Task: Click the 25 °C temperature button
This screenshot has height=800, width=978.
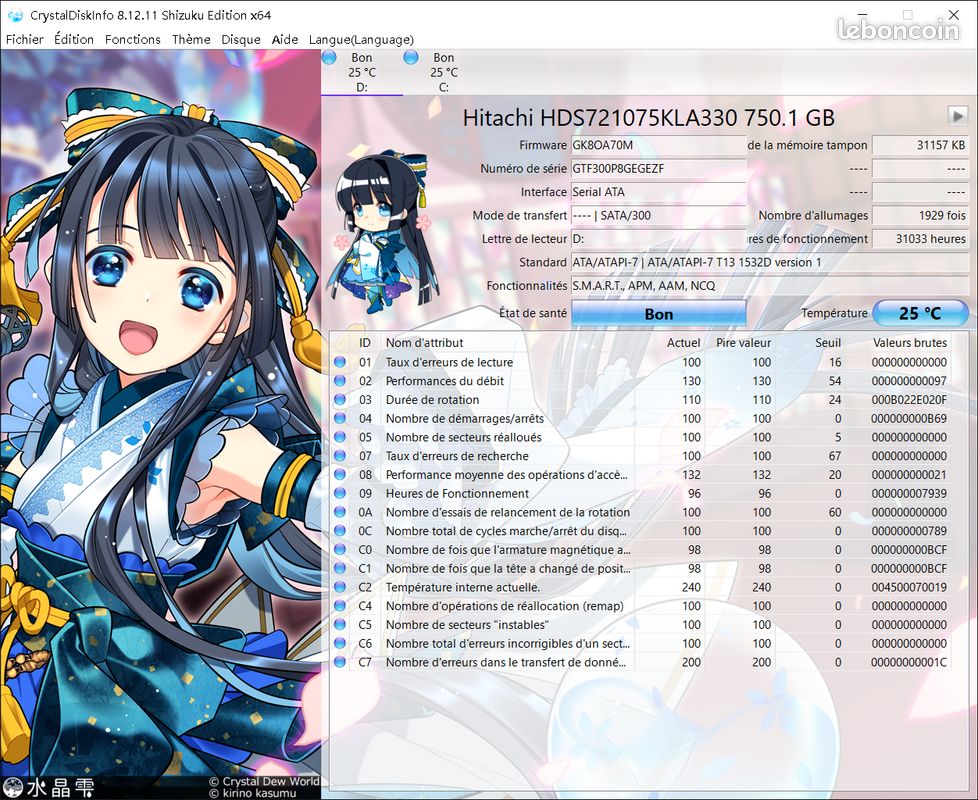Action: point(920,313)
